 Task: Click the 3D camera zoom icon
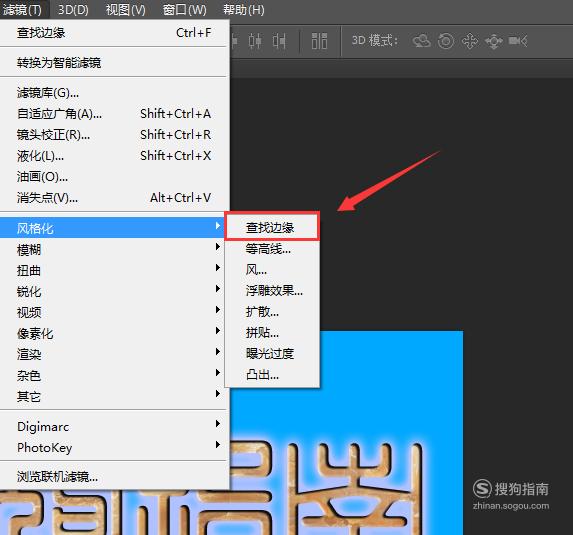point(518,41)
